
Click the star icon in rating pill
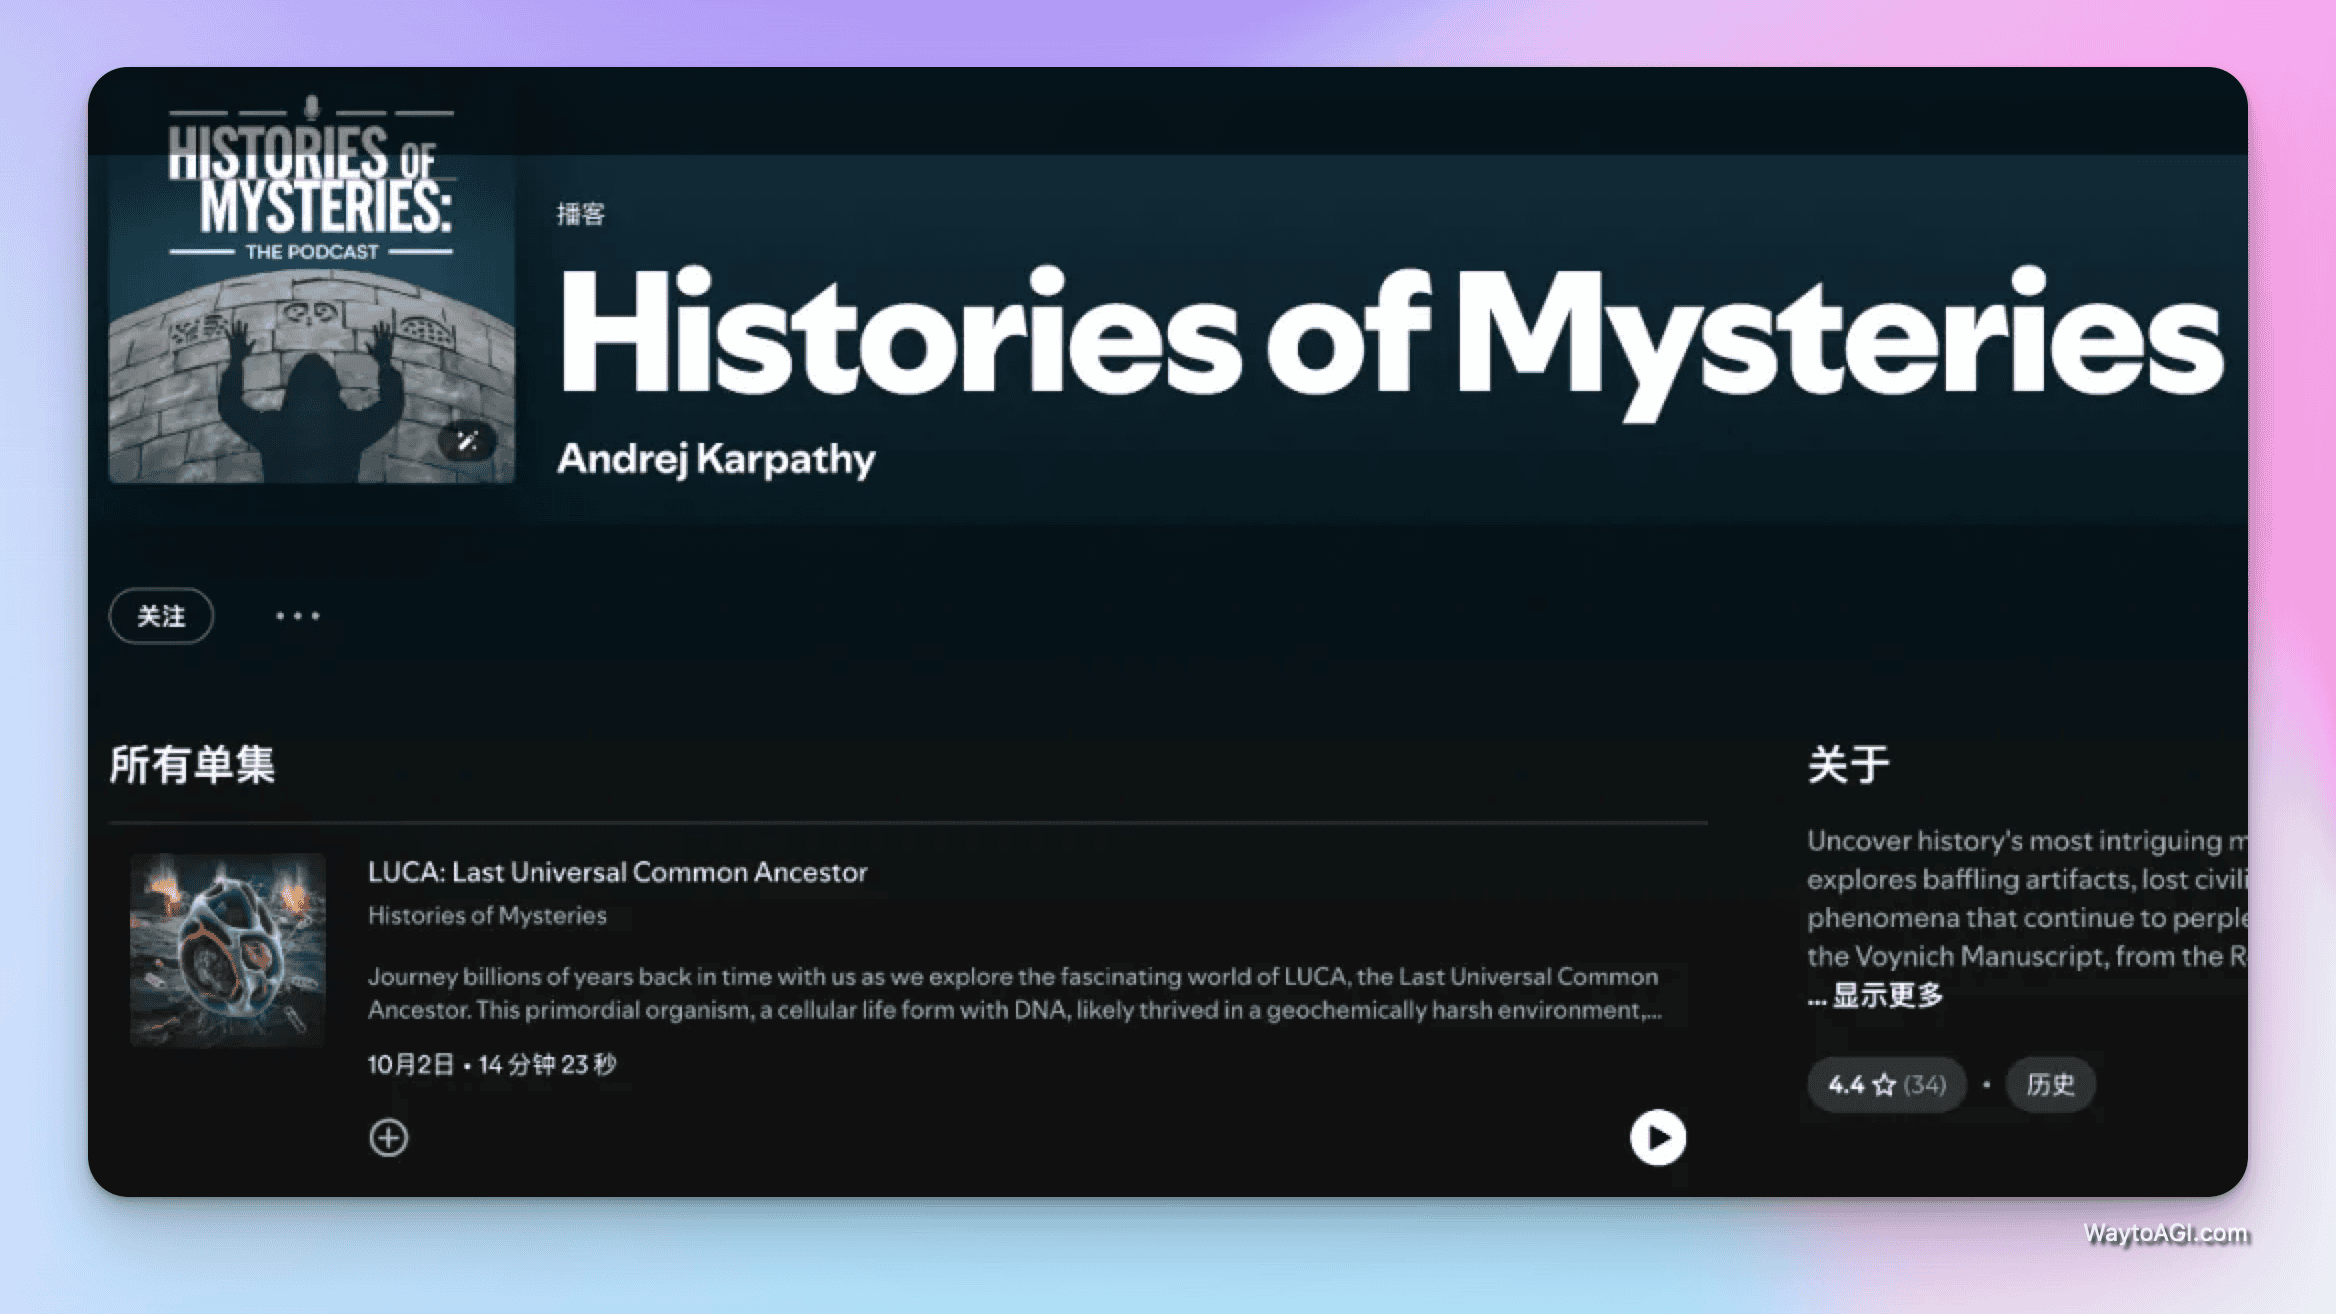1884,1085
